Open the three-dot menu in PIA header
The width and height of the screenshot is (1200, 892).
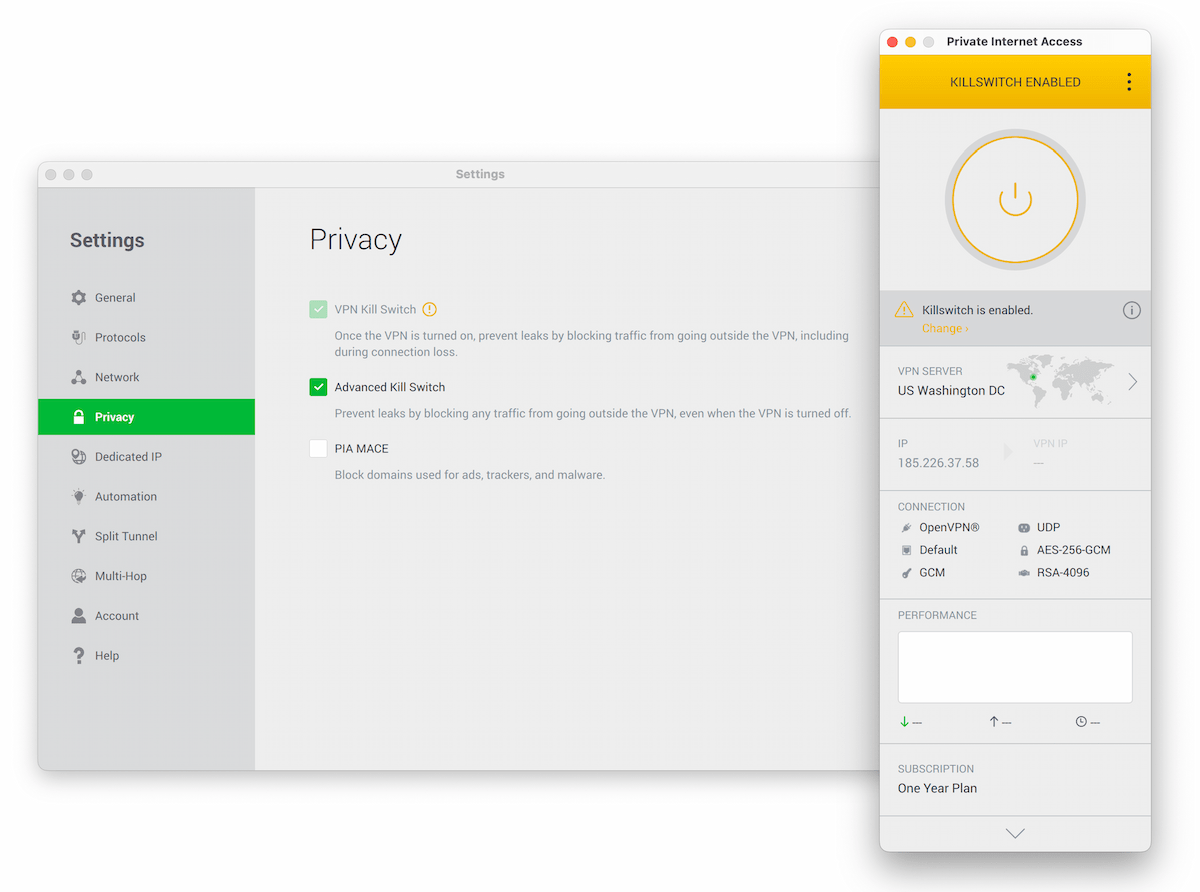pyautogui.click(x=1129, y=82)
